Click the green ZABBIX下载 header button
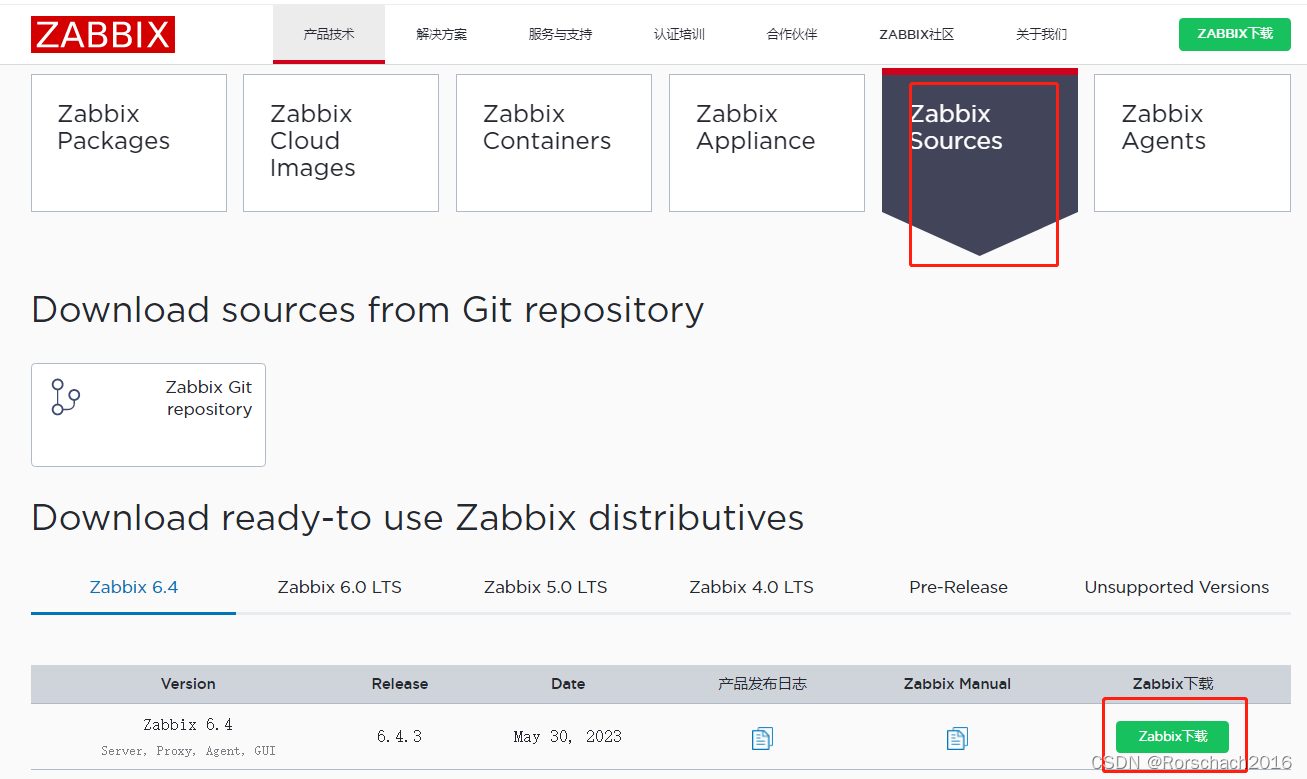The image size is (1307, 779). (x=1235, y=34)
